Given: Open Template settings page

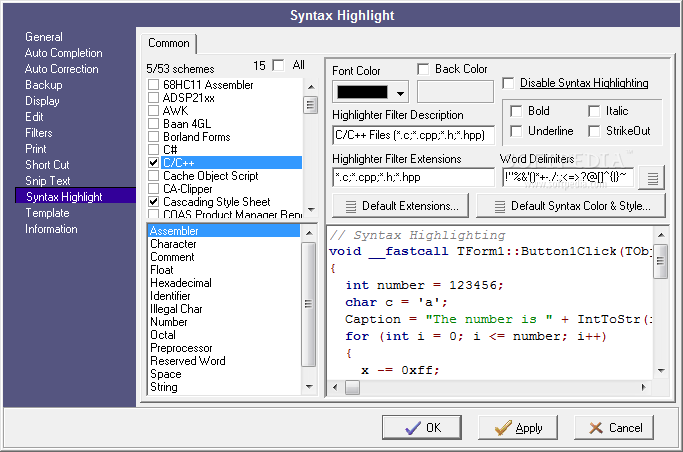Looking at the screenshot, I should click(x=47, y=213).
